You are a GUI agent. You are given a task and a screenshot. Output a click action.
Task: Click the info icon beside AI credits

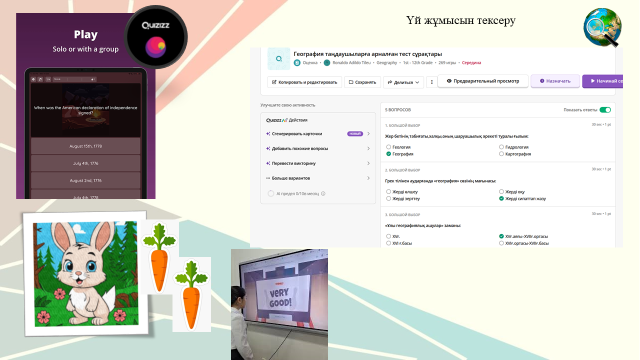pyautogui.click(x=323, y=193)
